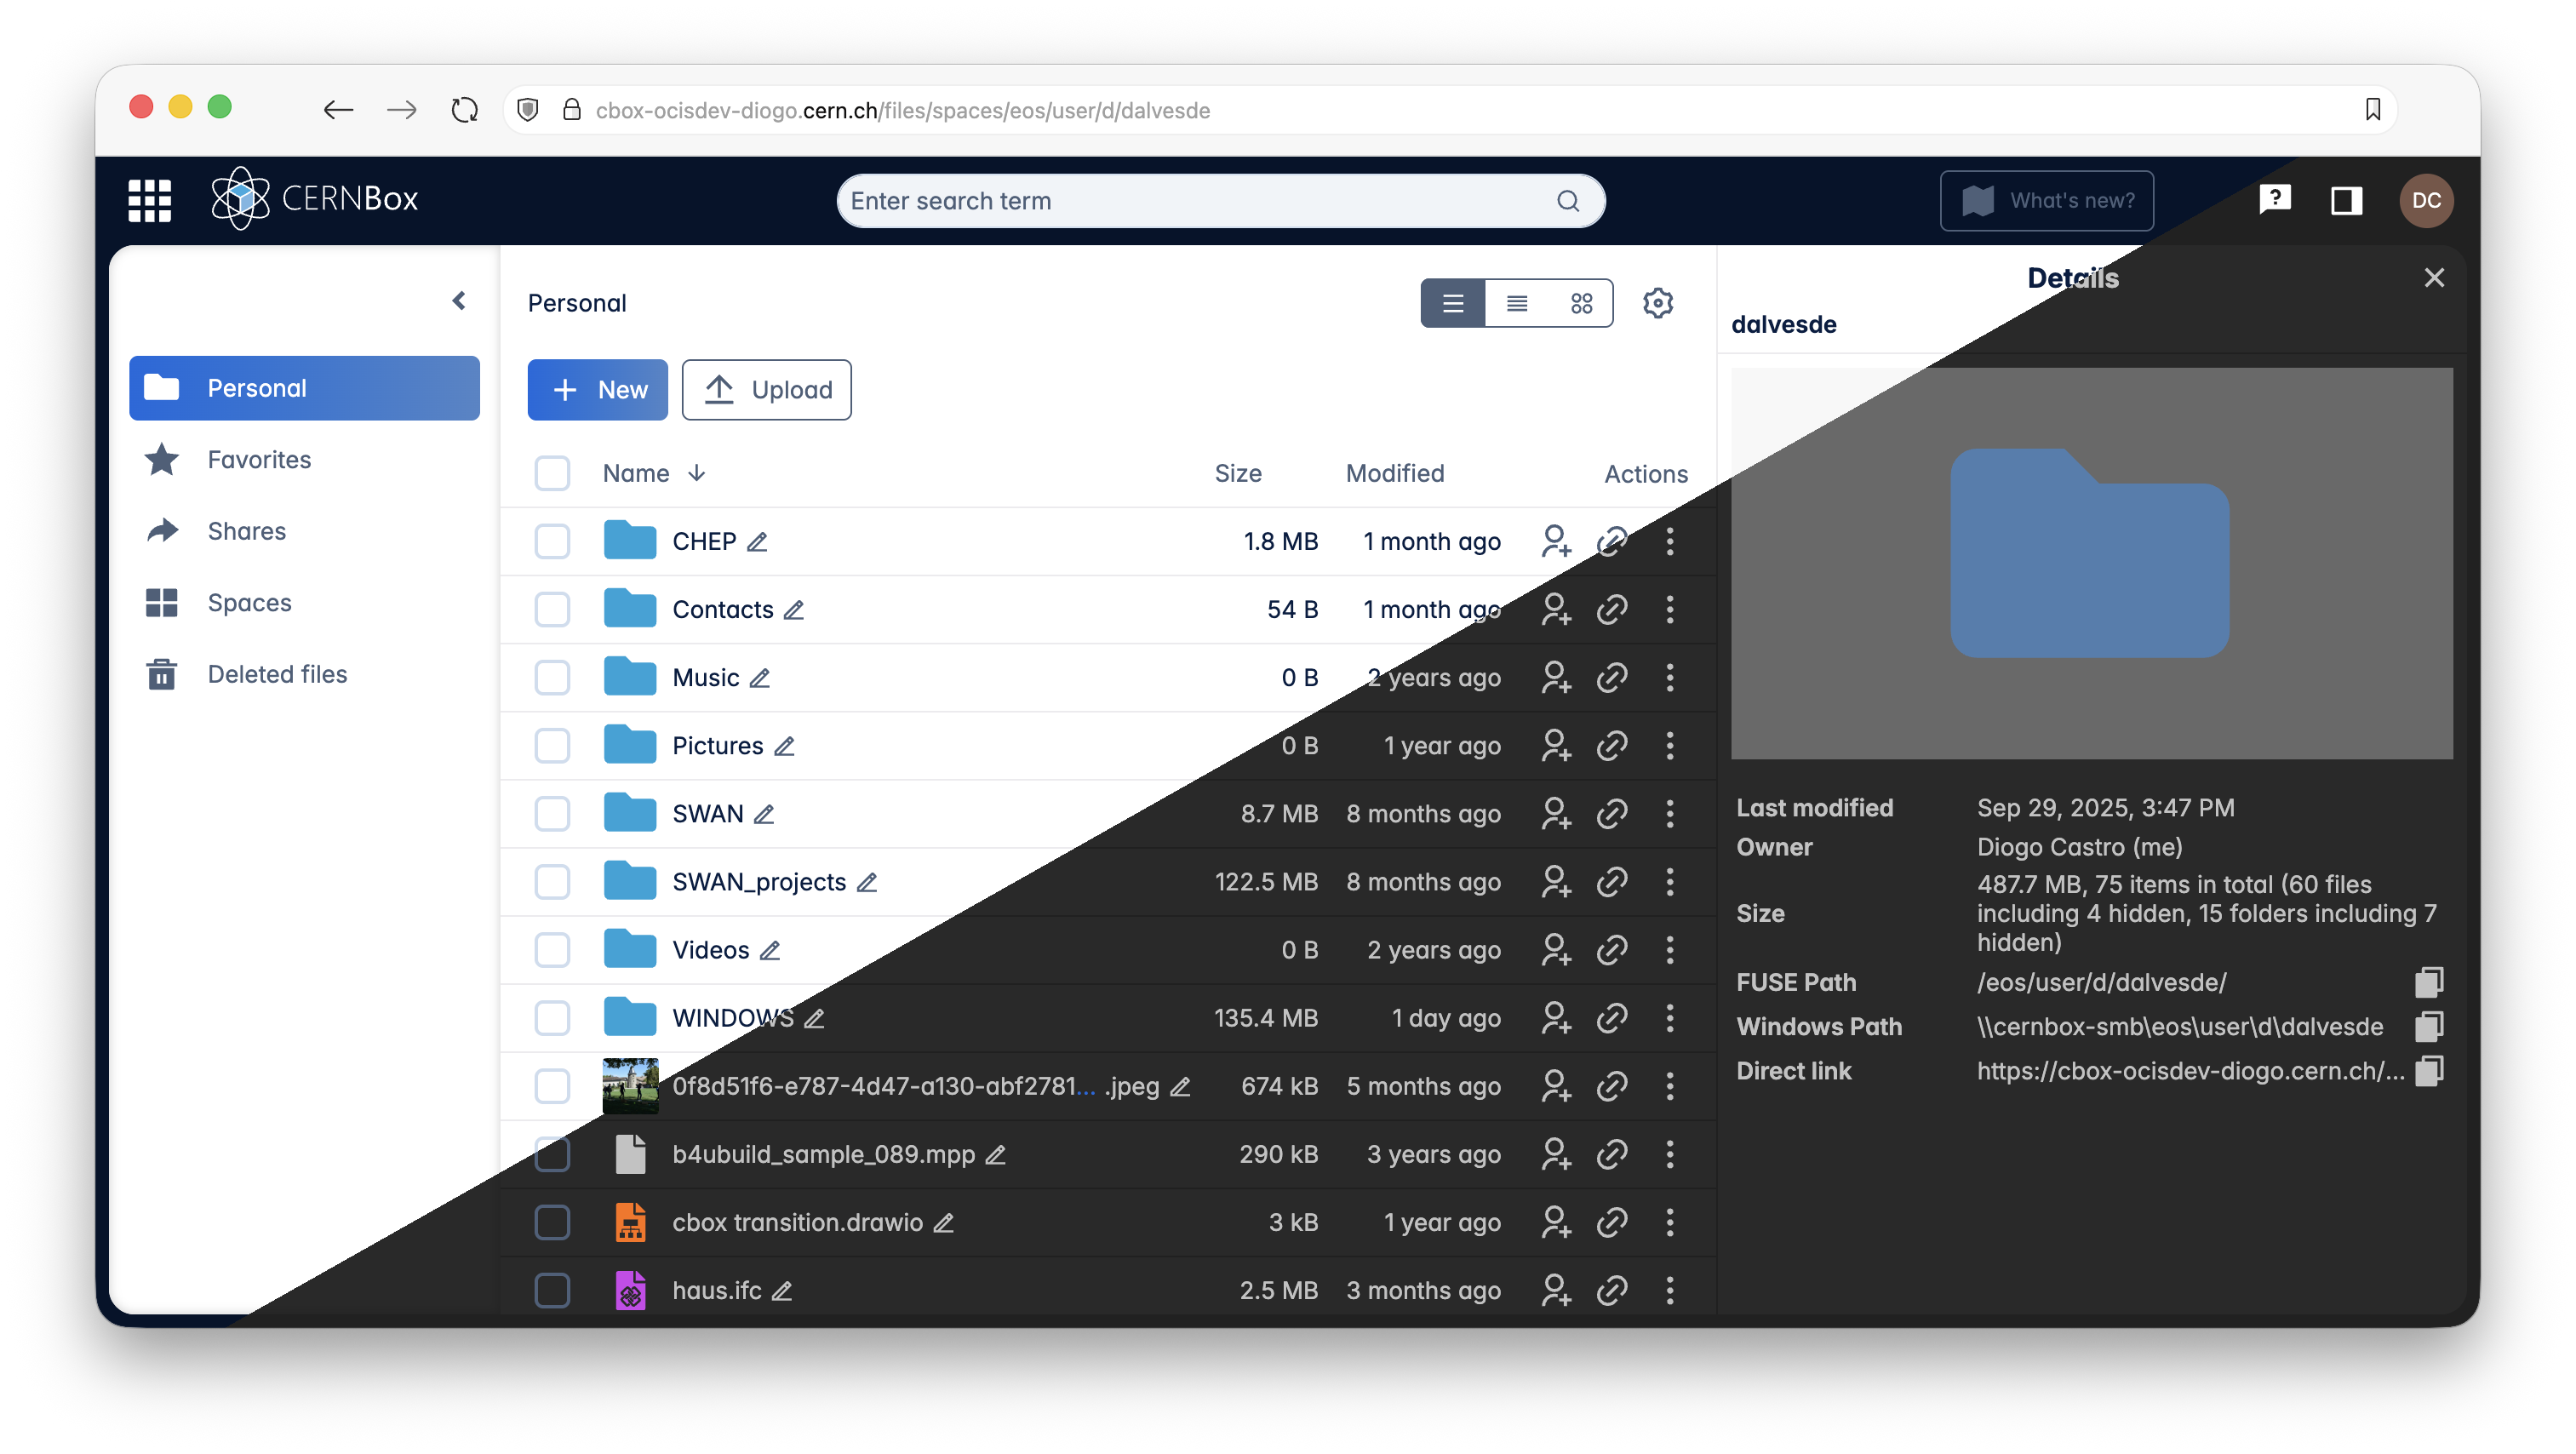Sort files by Name column arrow

pyautogui.click(x=697, y=473)
